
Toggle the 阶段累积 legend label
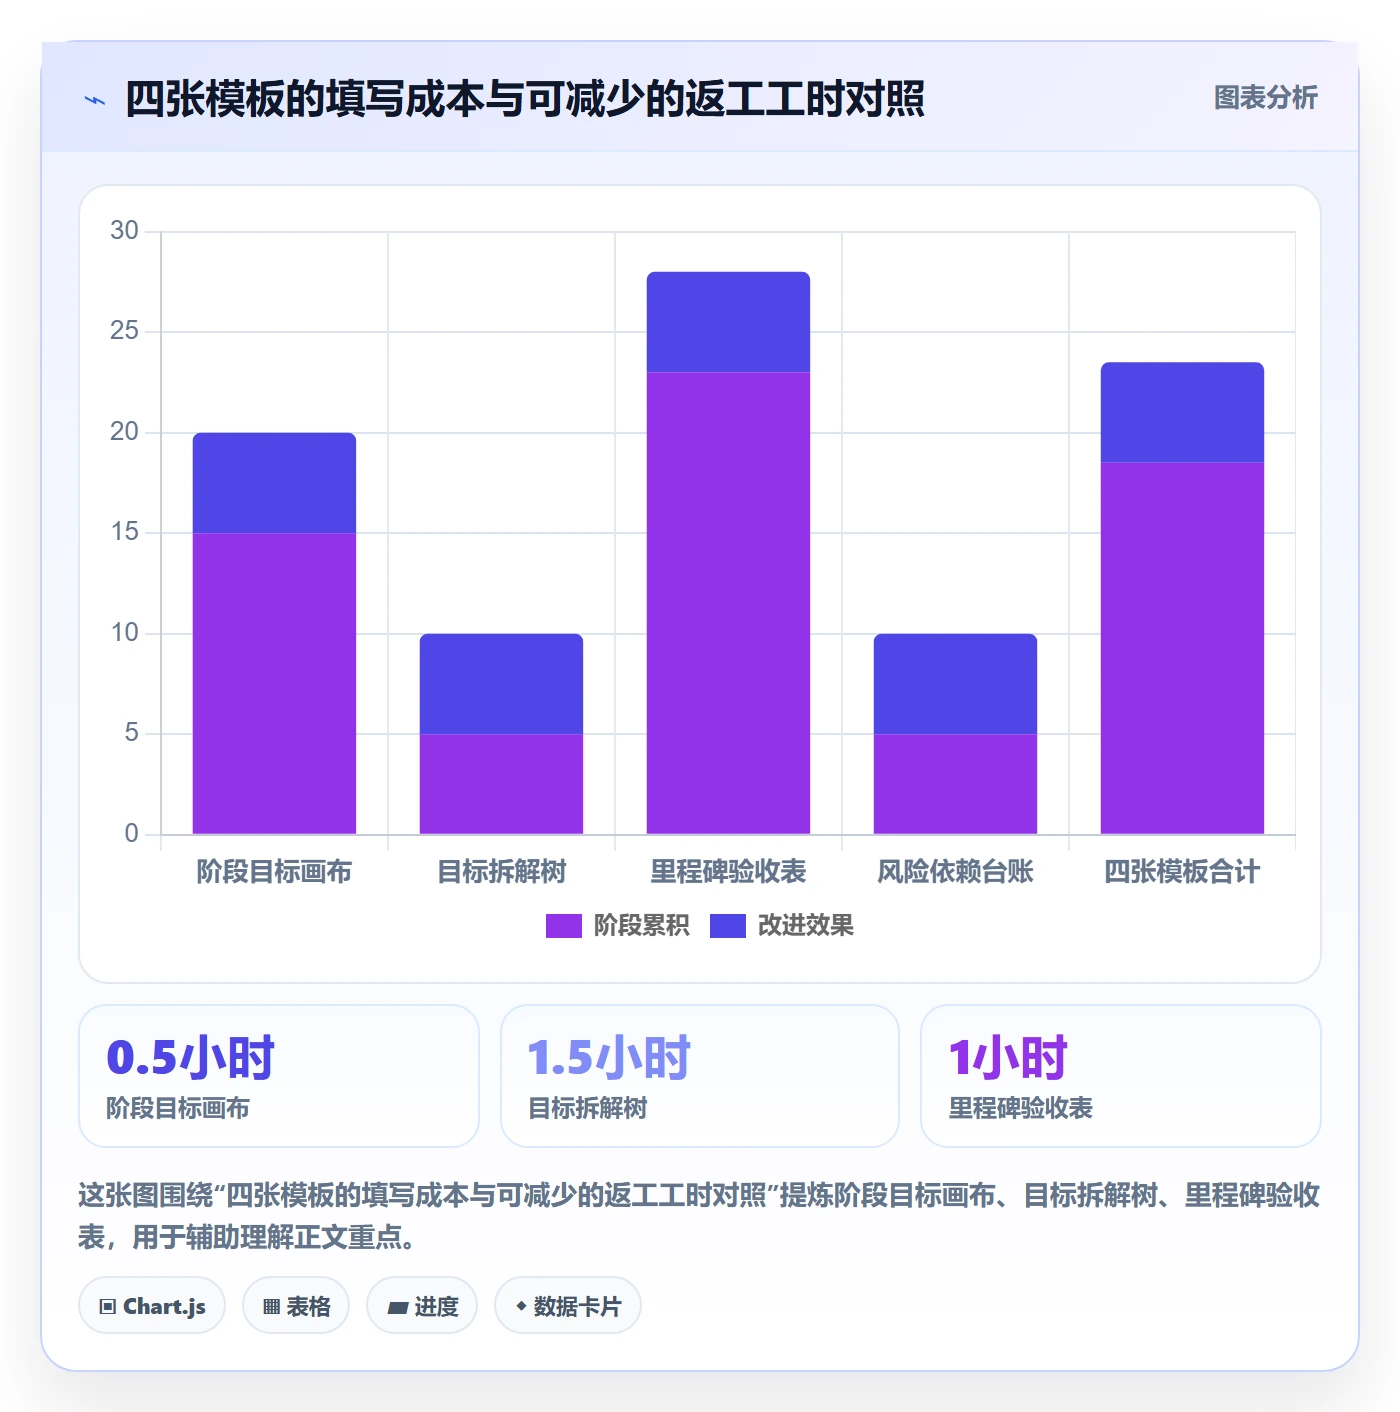pos(641,926)
